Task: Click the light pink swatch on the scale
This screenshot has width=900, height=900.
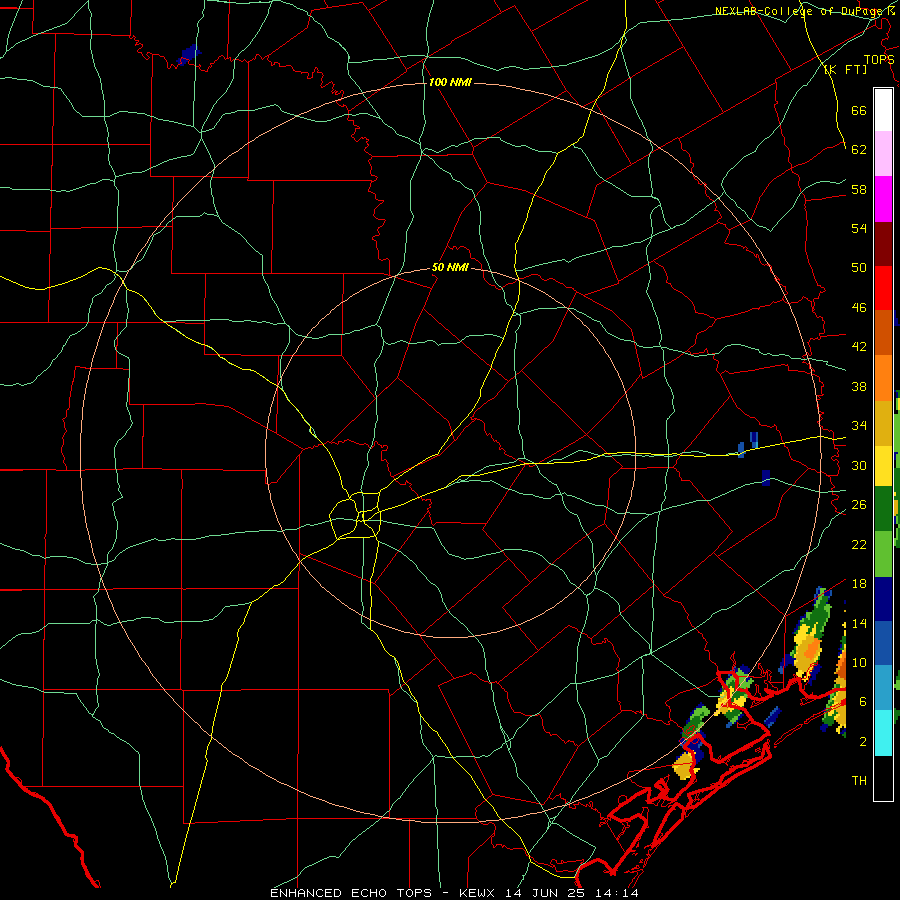Action: tap(883, 153)
